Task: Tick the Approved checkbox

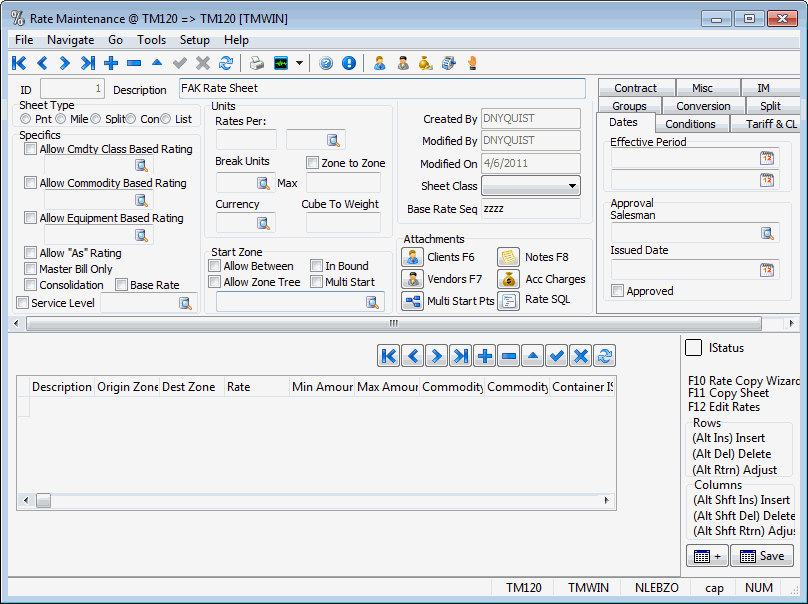Action: pos(618,291)
